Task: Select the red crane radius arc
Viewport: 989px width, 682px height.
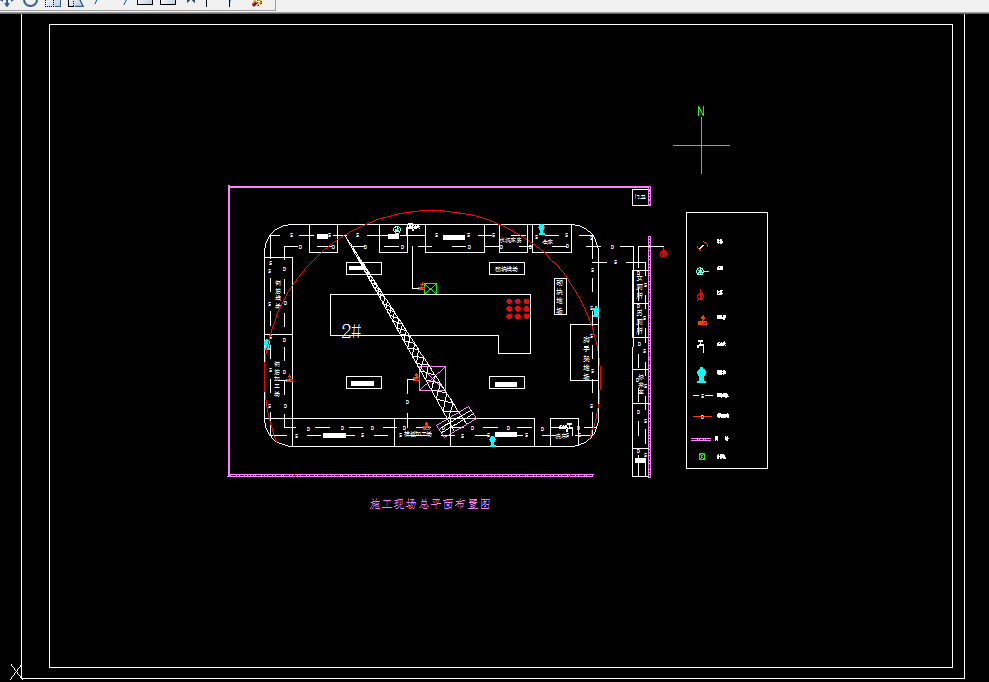Action: coord(433,211)
